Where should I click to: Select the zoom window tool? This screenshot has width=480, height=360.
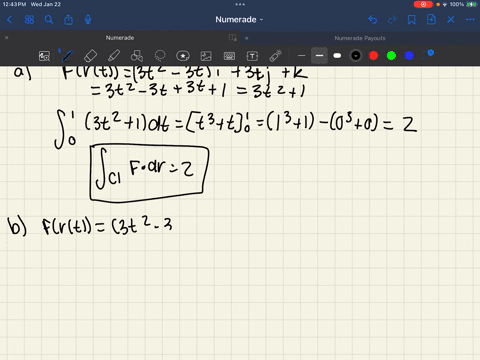pyautogui.click(x=44, y=56)
